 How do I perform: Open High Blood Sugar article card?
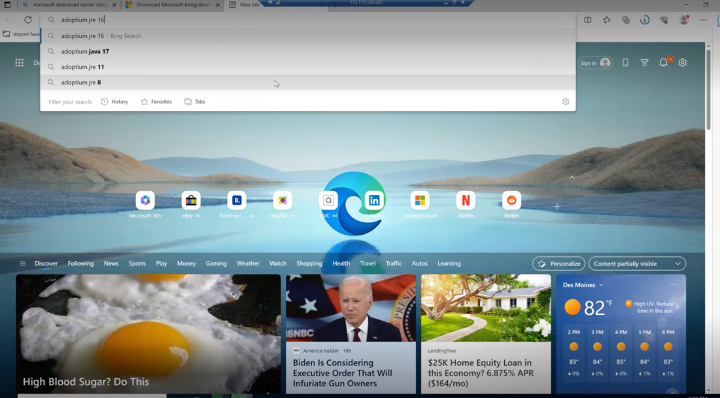coord(148,334)
